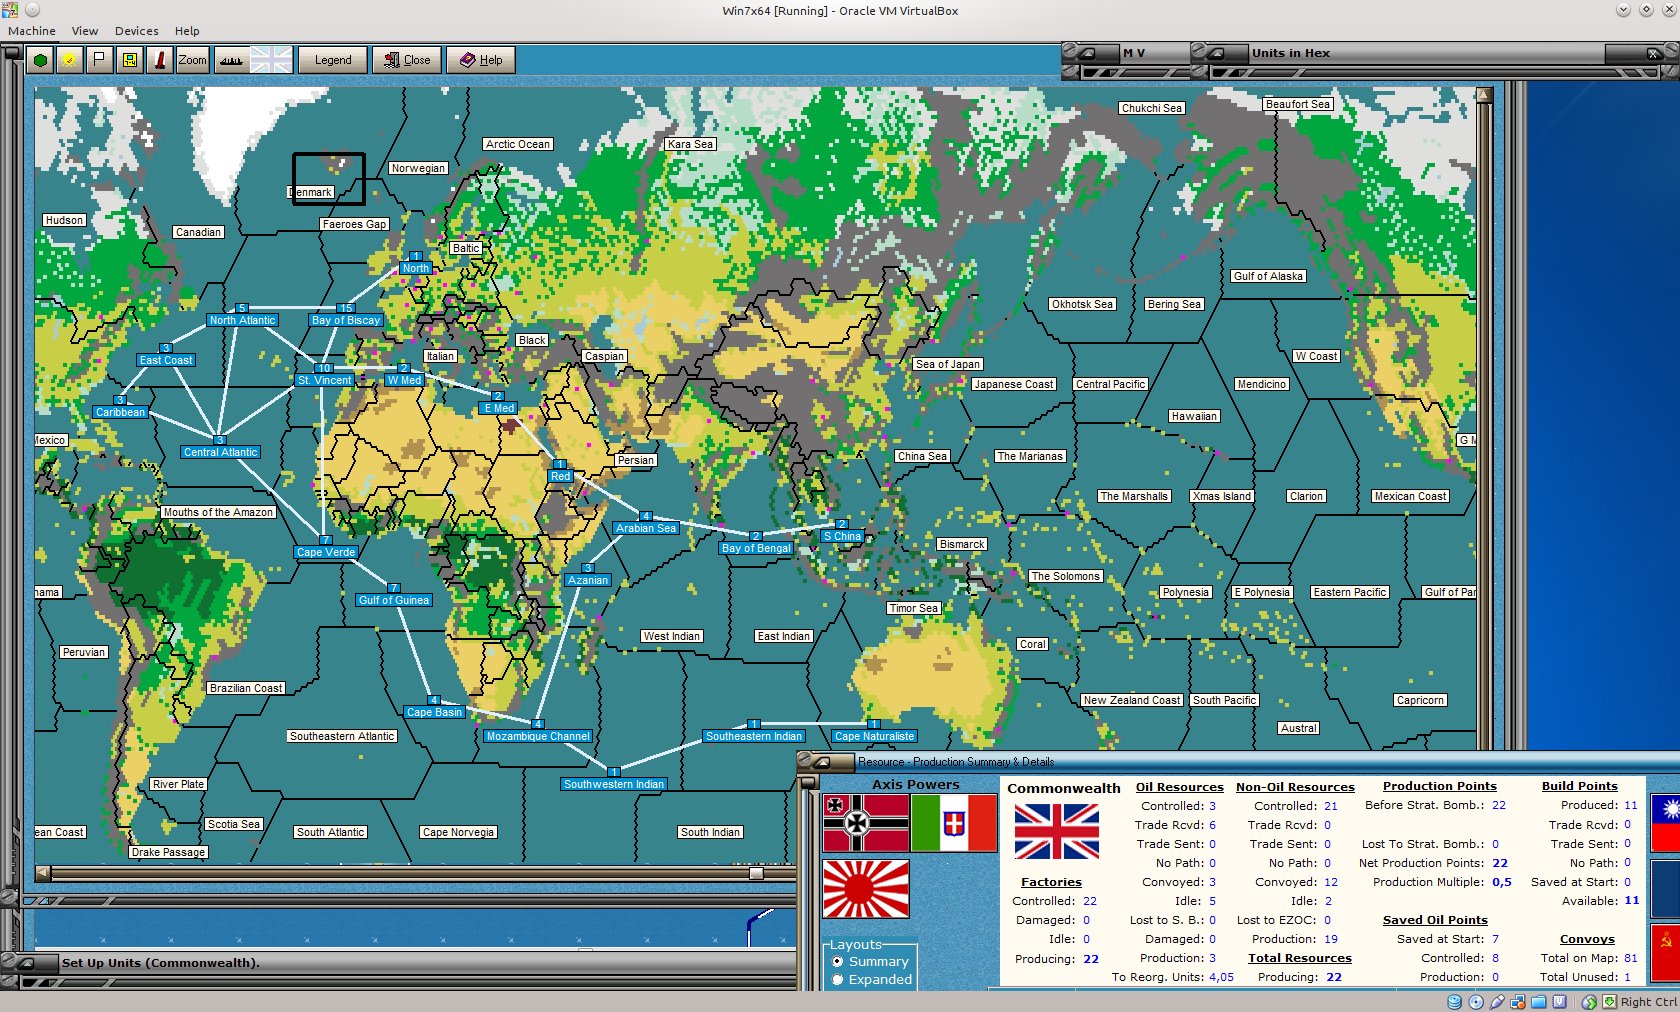Click the Convoys heading
The width and height of the screenshot is (1680, 1012).
pos(1587,939)
